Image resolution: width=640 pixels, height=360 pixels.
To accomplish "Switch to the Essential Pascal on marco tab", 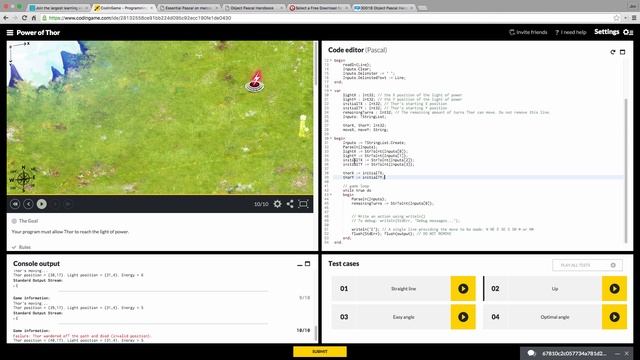I will point(189,8).
